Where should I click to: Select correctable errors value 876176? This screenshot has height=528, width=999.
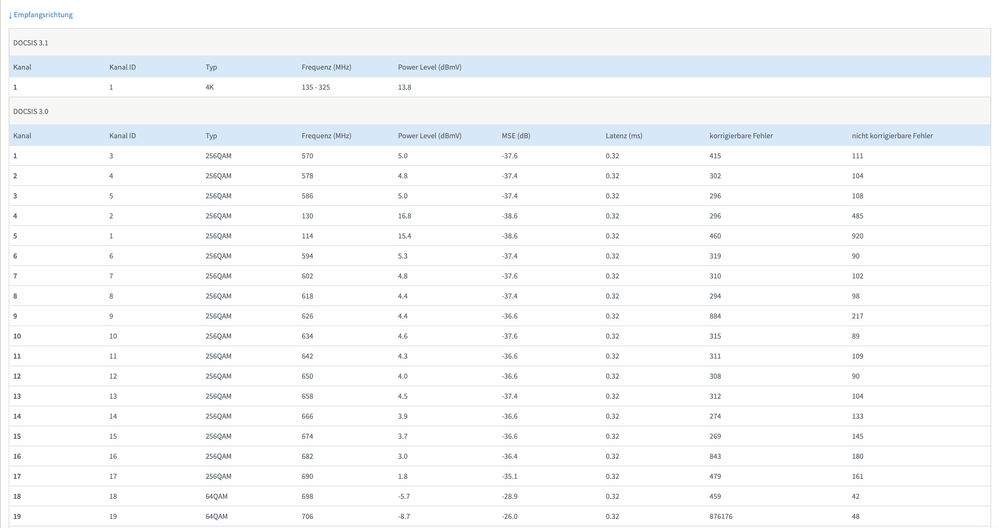click(721, 517)
